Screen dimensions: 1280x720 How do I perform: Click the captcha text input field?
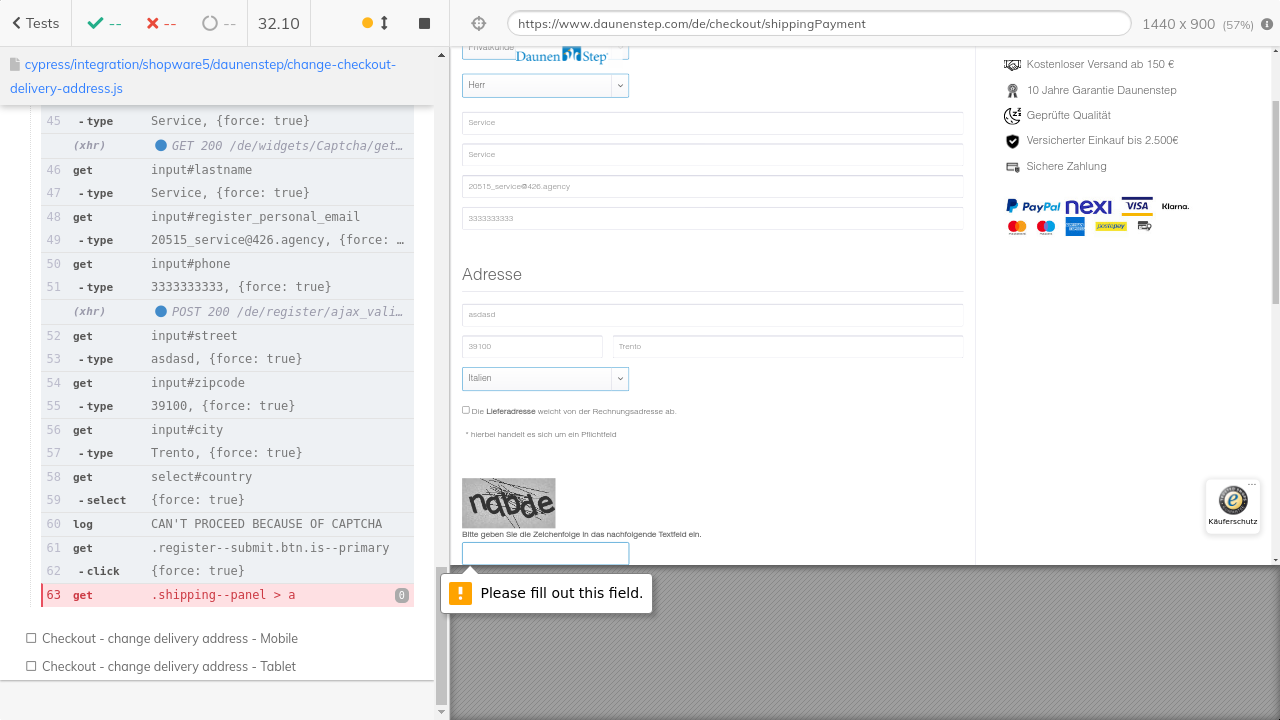click(x=545, y=553)
